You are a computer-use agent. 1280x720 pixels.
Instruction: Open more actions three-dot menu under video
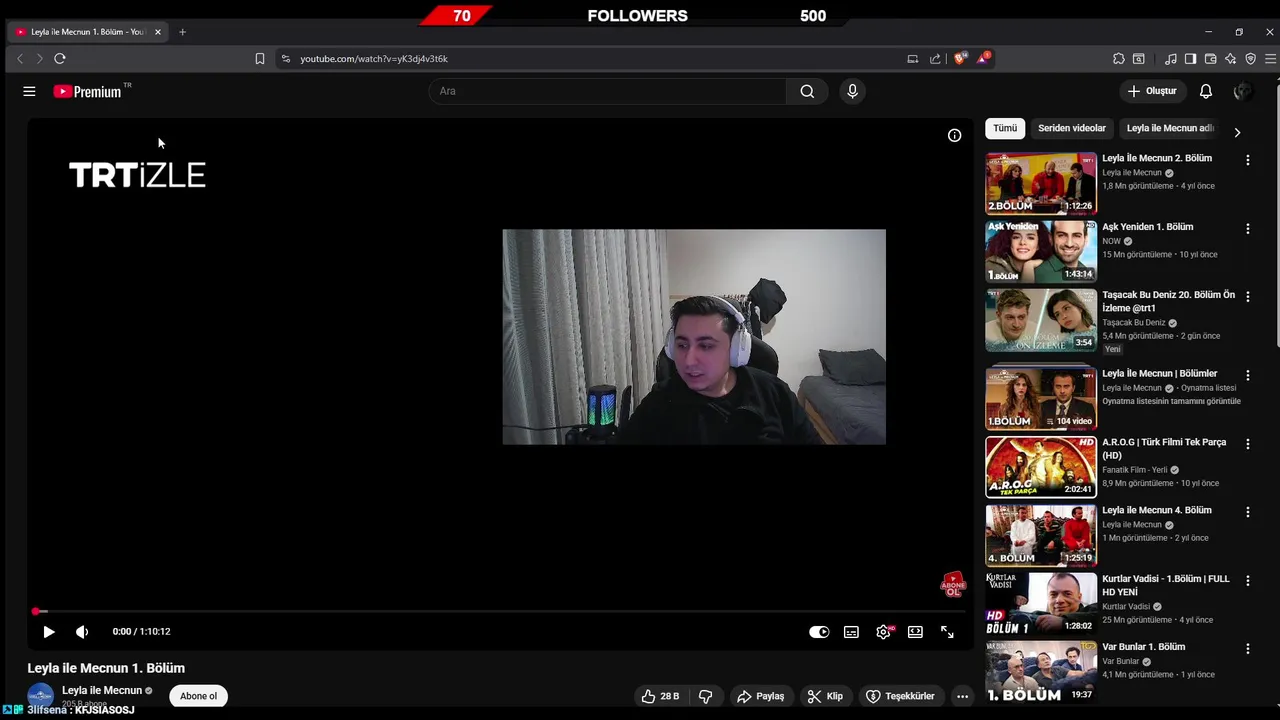[x=962, y=696]
